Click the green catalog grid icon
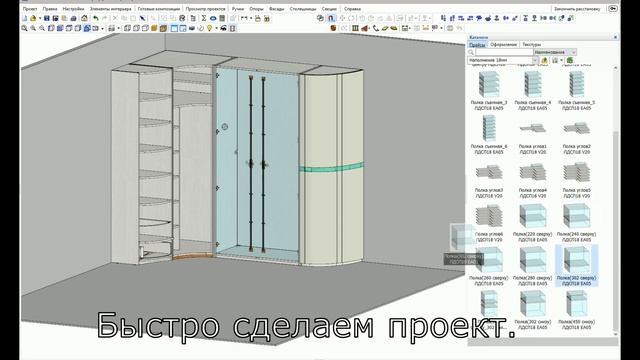This screenshot has height=360, width=640. coord(570,60)
